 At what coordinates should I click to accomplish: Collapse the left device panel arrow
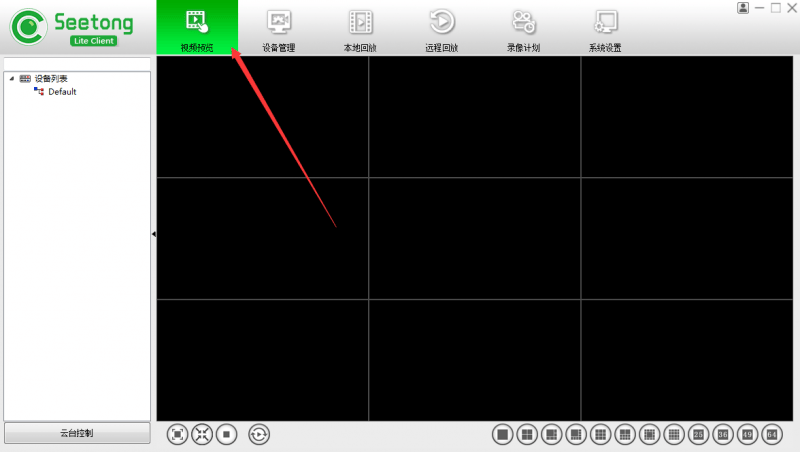[154, 234]
